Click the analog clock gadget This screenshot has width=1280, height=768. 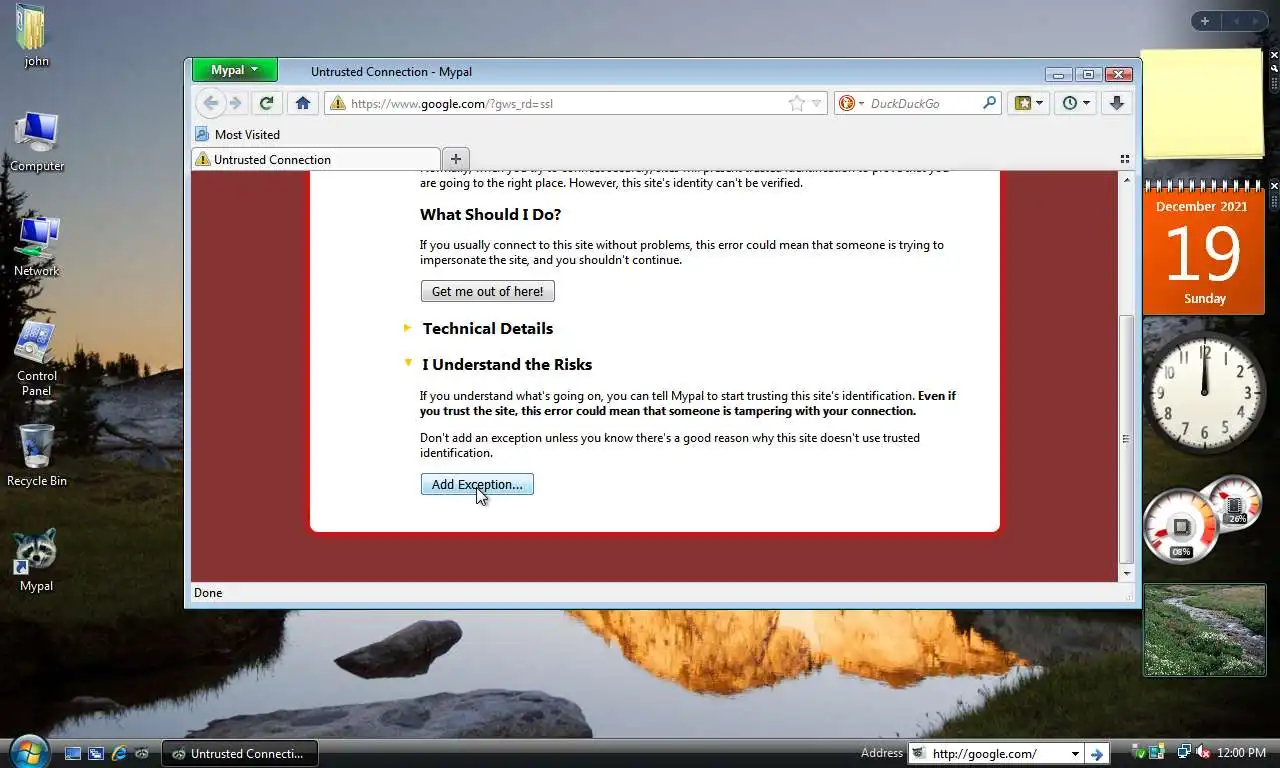click(1204, 392)
